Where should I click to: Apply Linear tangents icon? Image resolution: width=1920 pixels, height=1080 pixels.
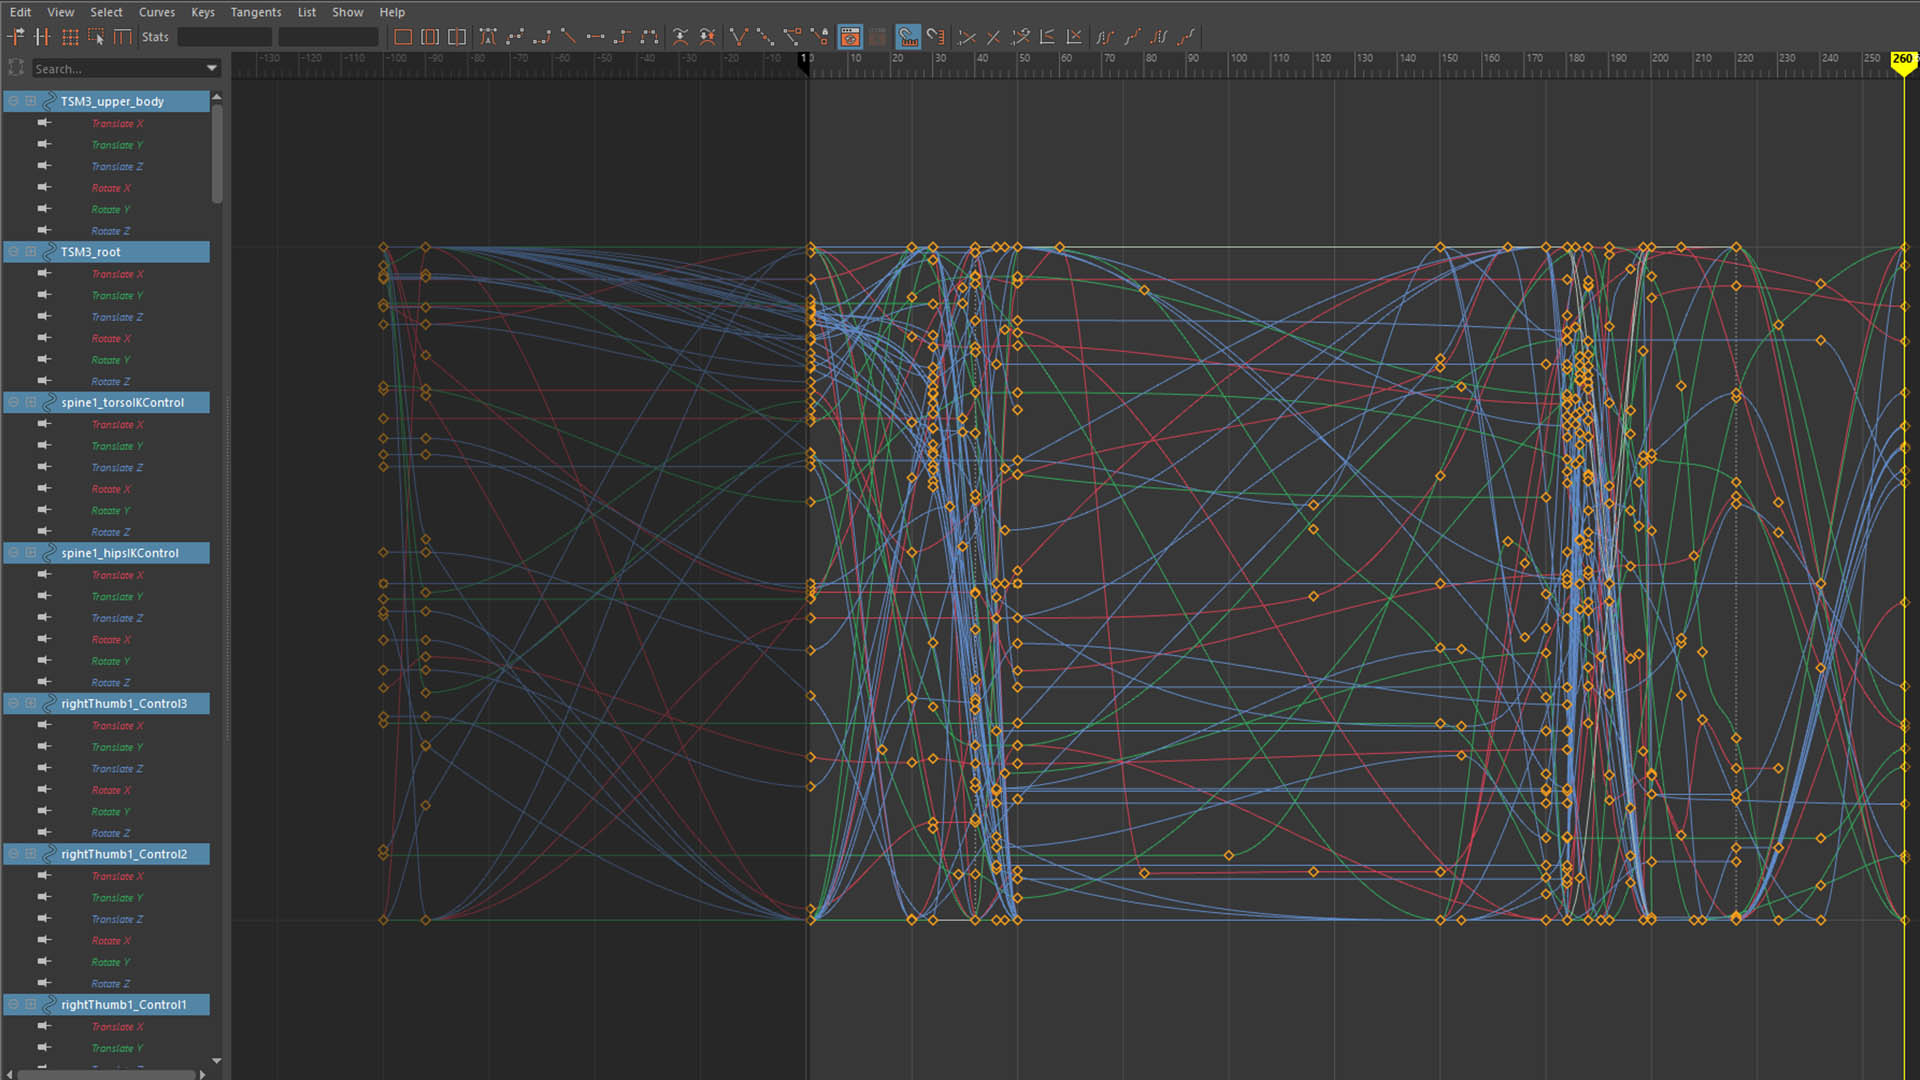click(x=568, y=37)
